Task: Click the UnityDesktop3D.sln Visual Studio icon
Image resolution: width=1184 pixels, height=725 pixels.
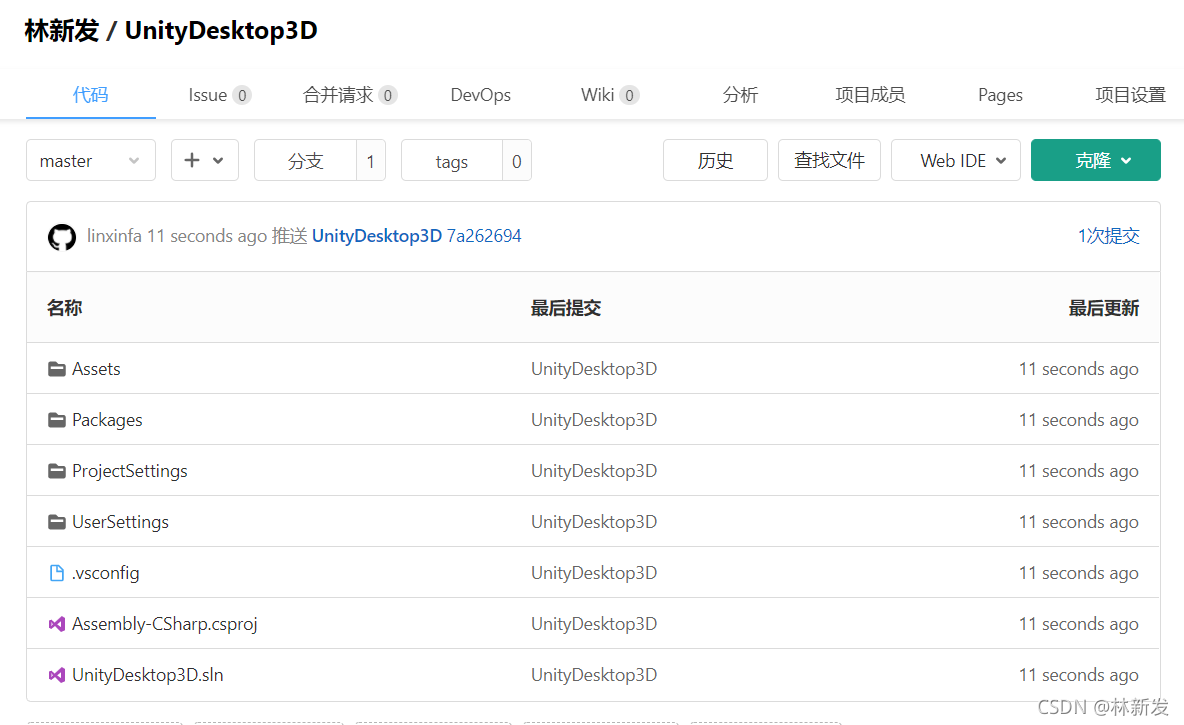Action: coord(57,675)
